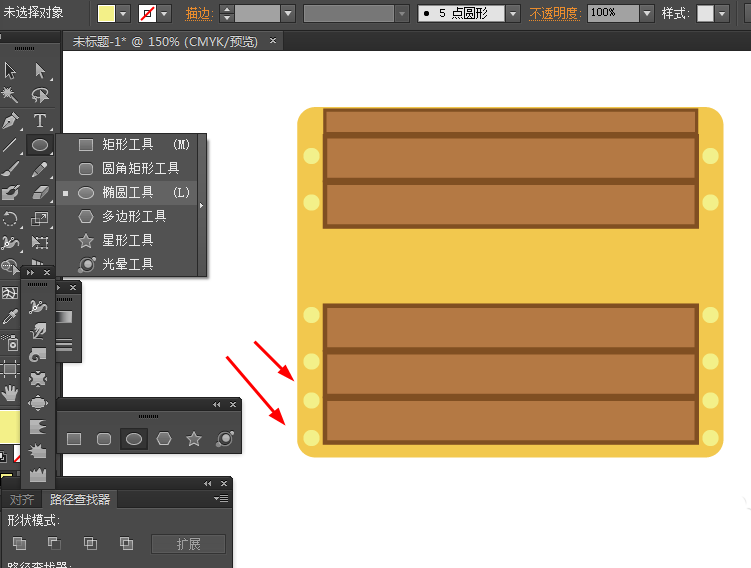Select the Blob Brush tool
Image resolution: width=751 pixels, height=568 pixels.
10,193
